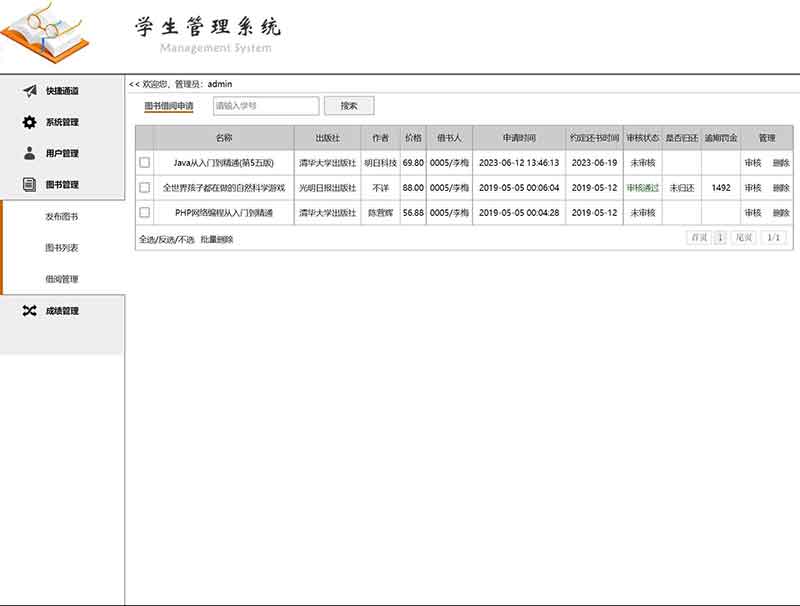Click the book logo in header
The width and height of the screenshot is (800, 606).
click(x=45, y=35)
